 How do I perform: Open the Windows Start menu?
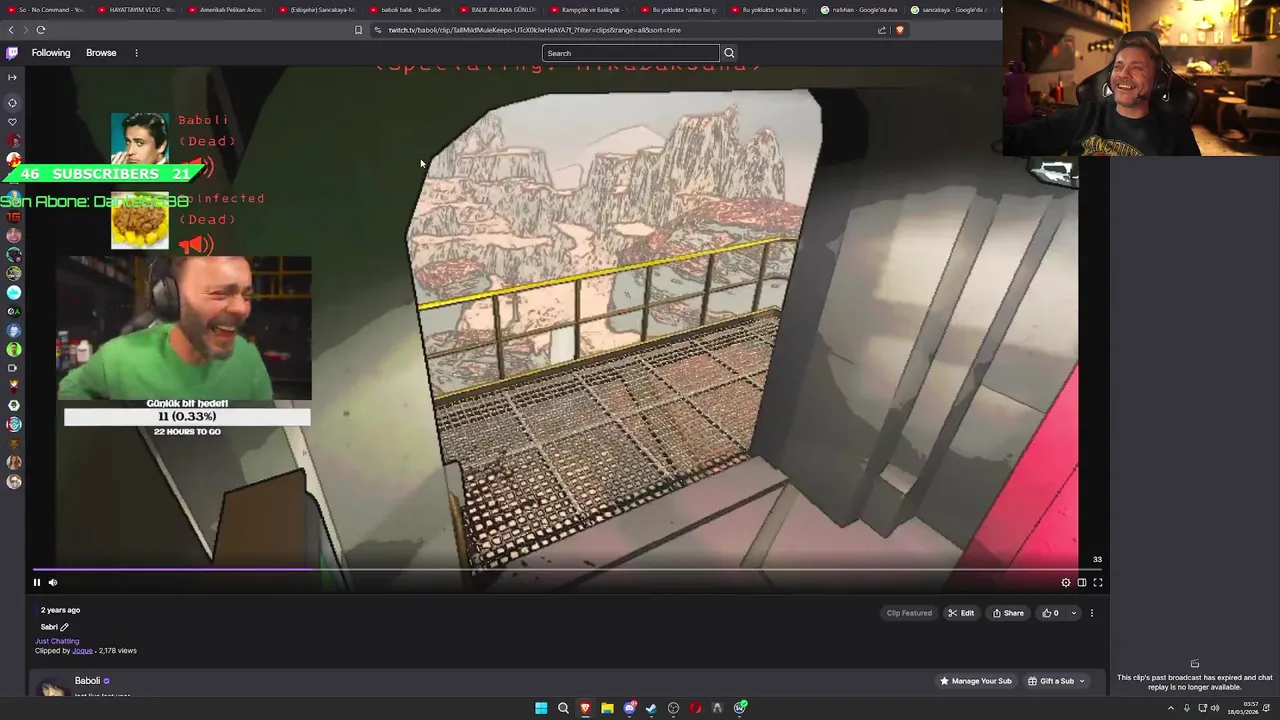click(x=541, y=708)
